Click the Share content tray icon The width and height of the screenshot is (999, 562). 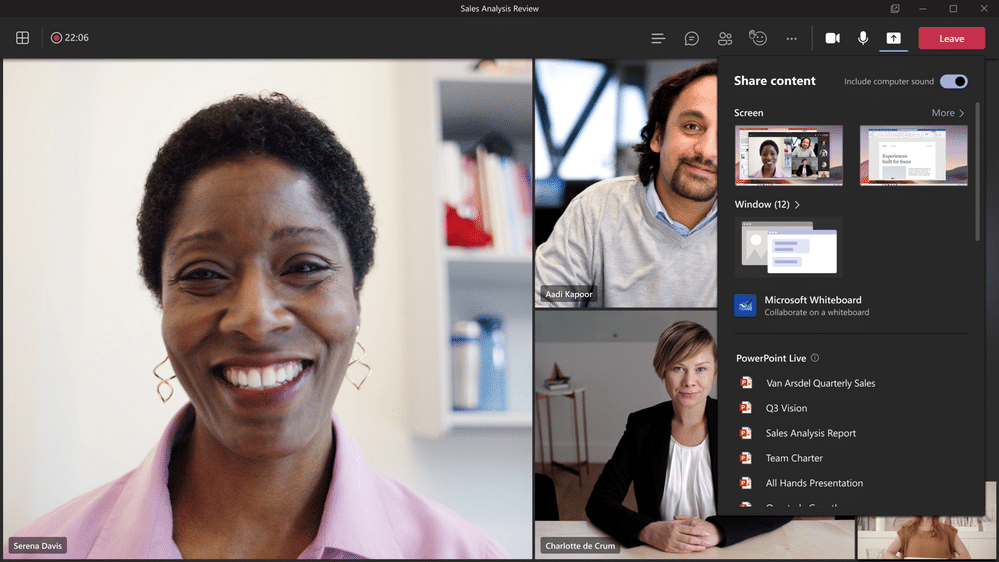(893, 38)
